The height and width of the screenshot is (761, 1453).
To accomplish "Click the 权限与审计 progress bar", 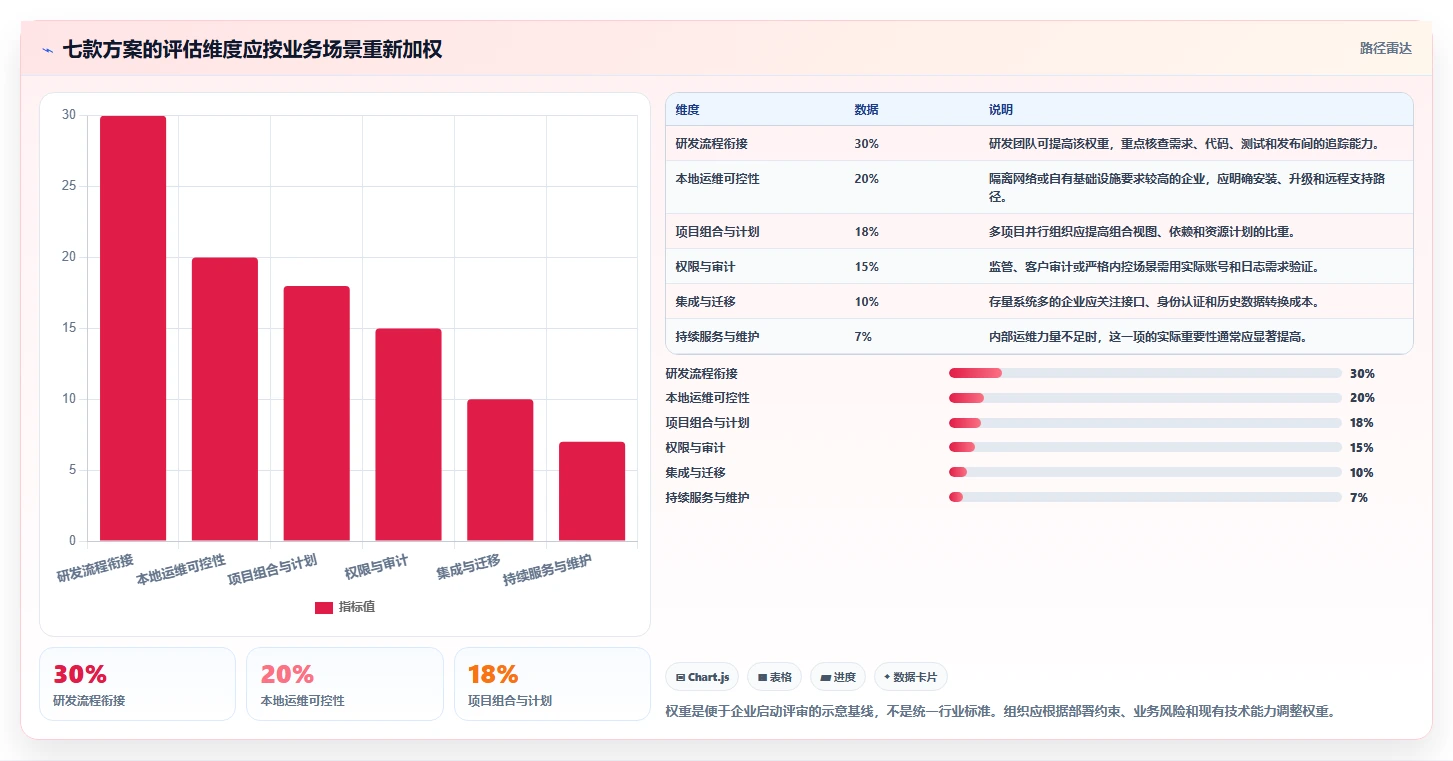I will point(1145,448).
